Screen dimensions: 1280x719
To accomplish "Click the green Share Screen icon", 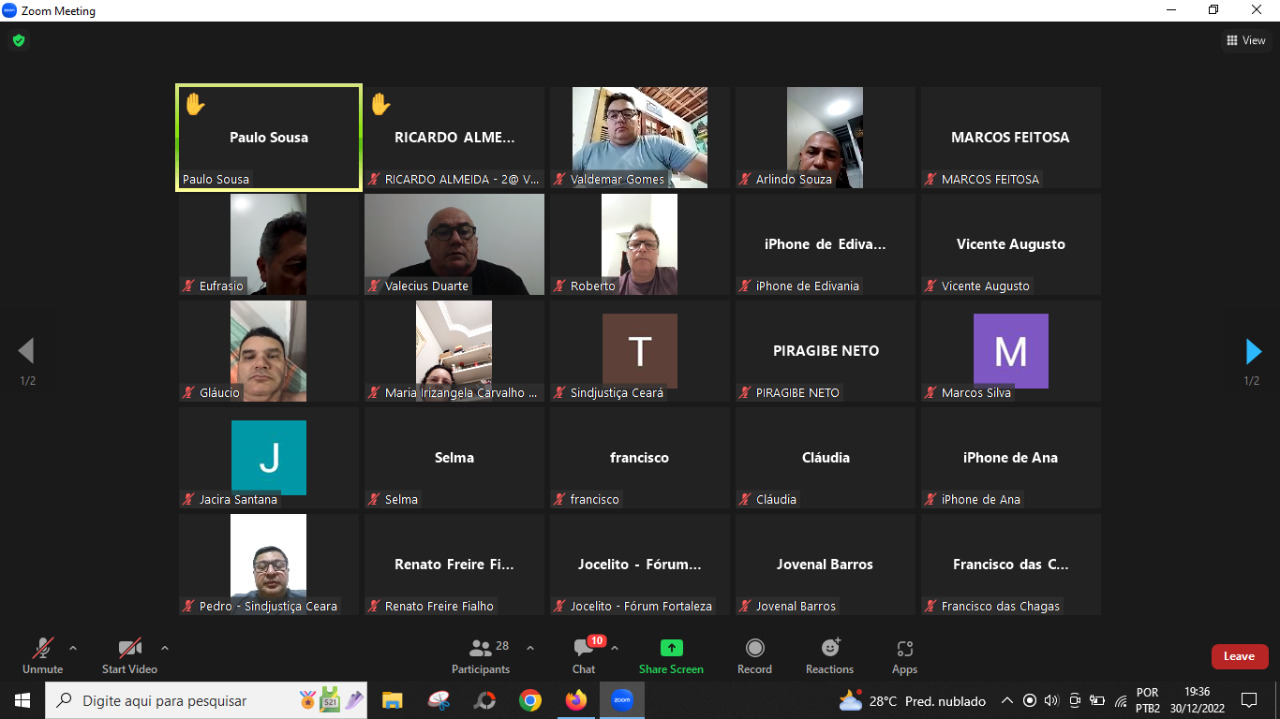I will coord(671,648).
